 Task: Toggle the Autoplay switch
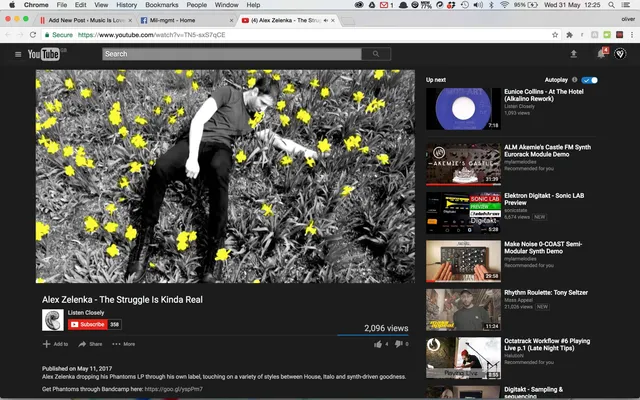[x=589, y=80]
